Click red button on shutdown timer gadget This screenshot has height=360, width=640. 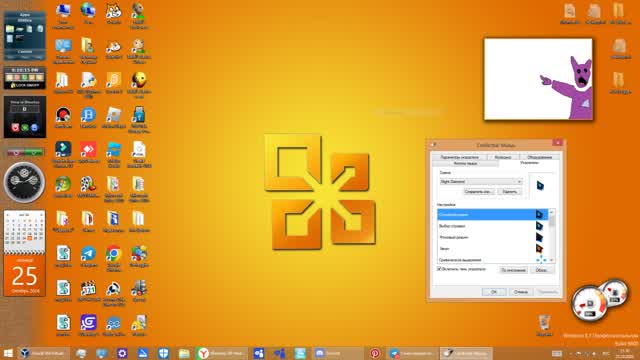tap(15, 128)
